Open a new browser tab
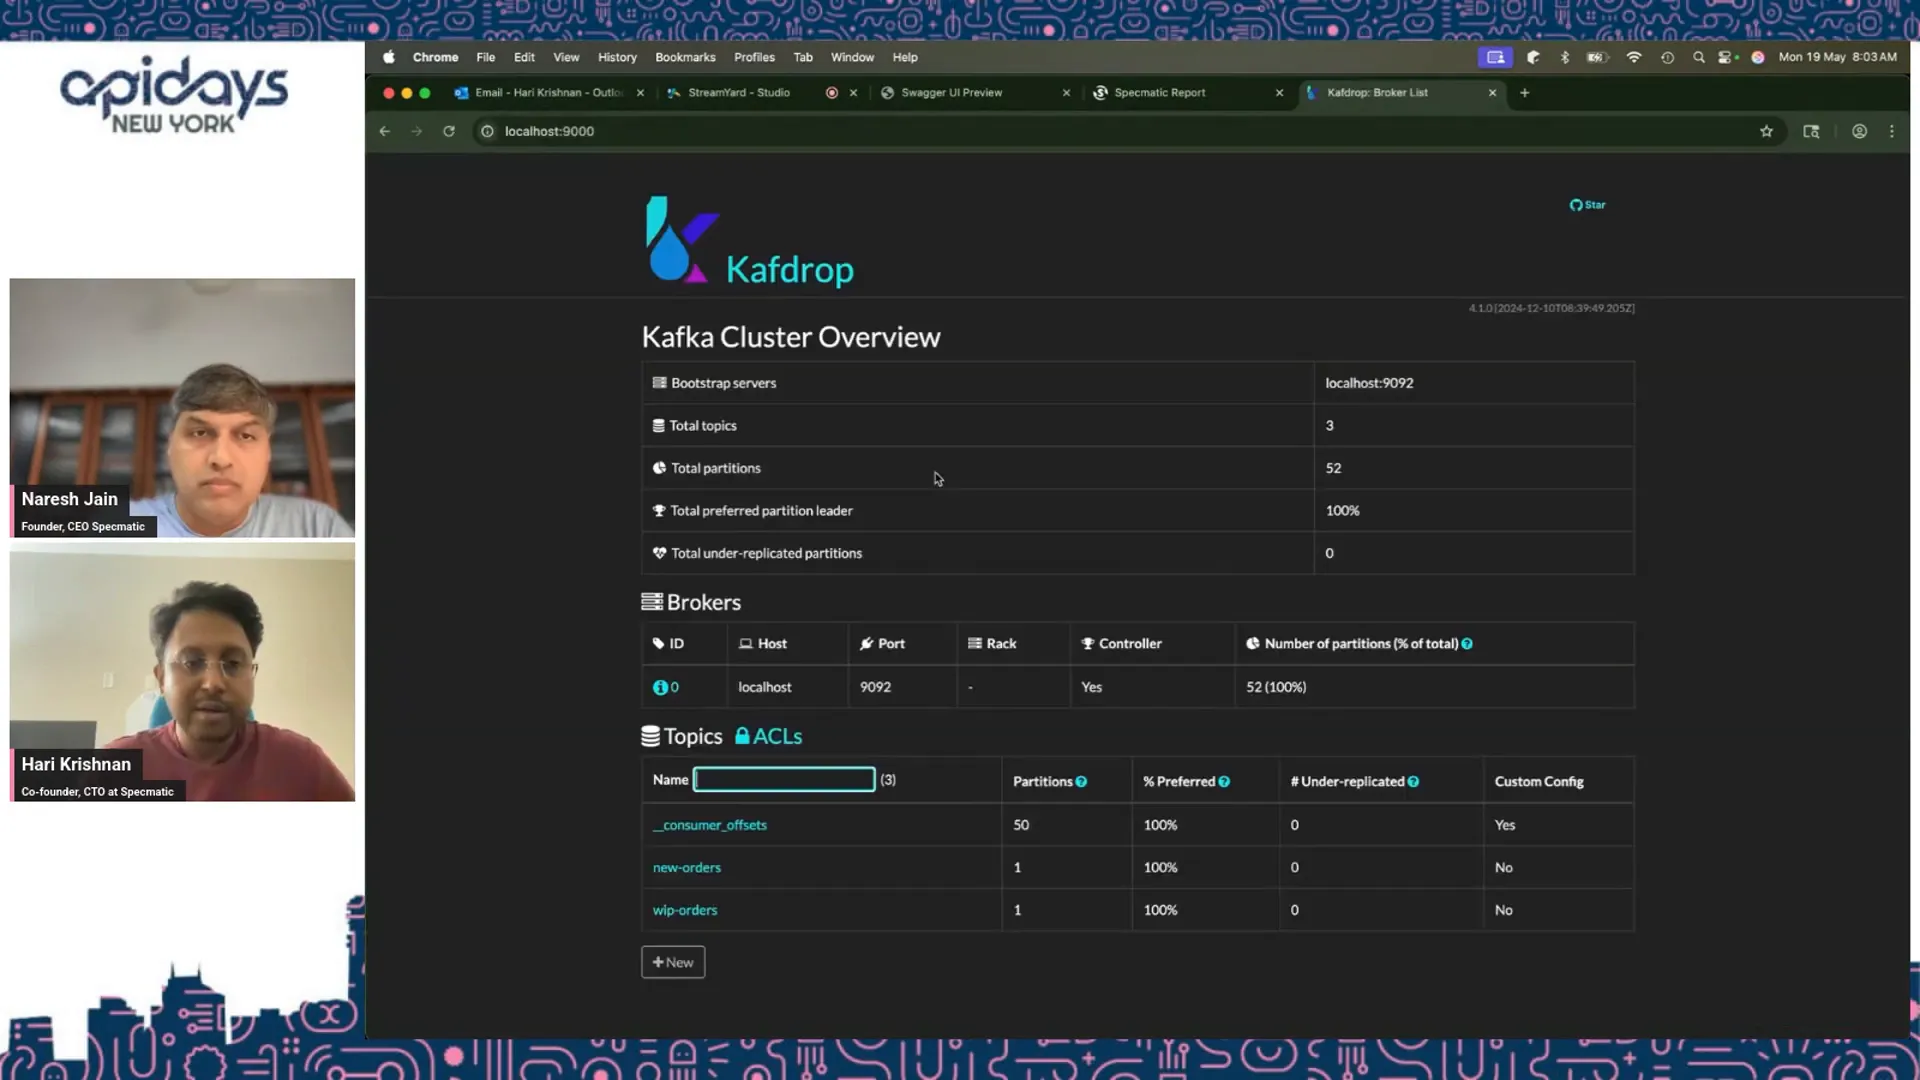Viewport: 1920px width, 1080px height. tap(1524, 92)
